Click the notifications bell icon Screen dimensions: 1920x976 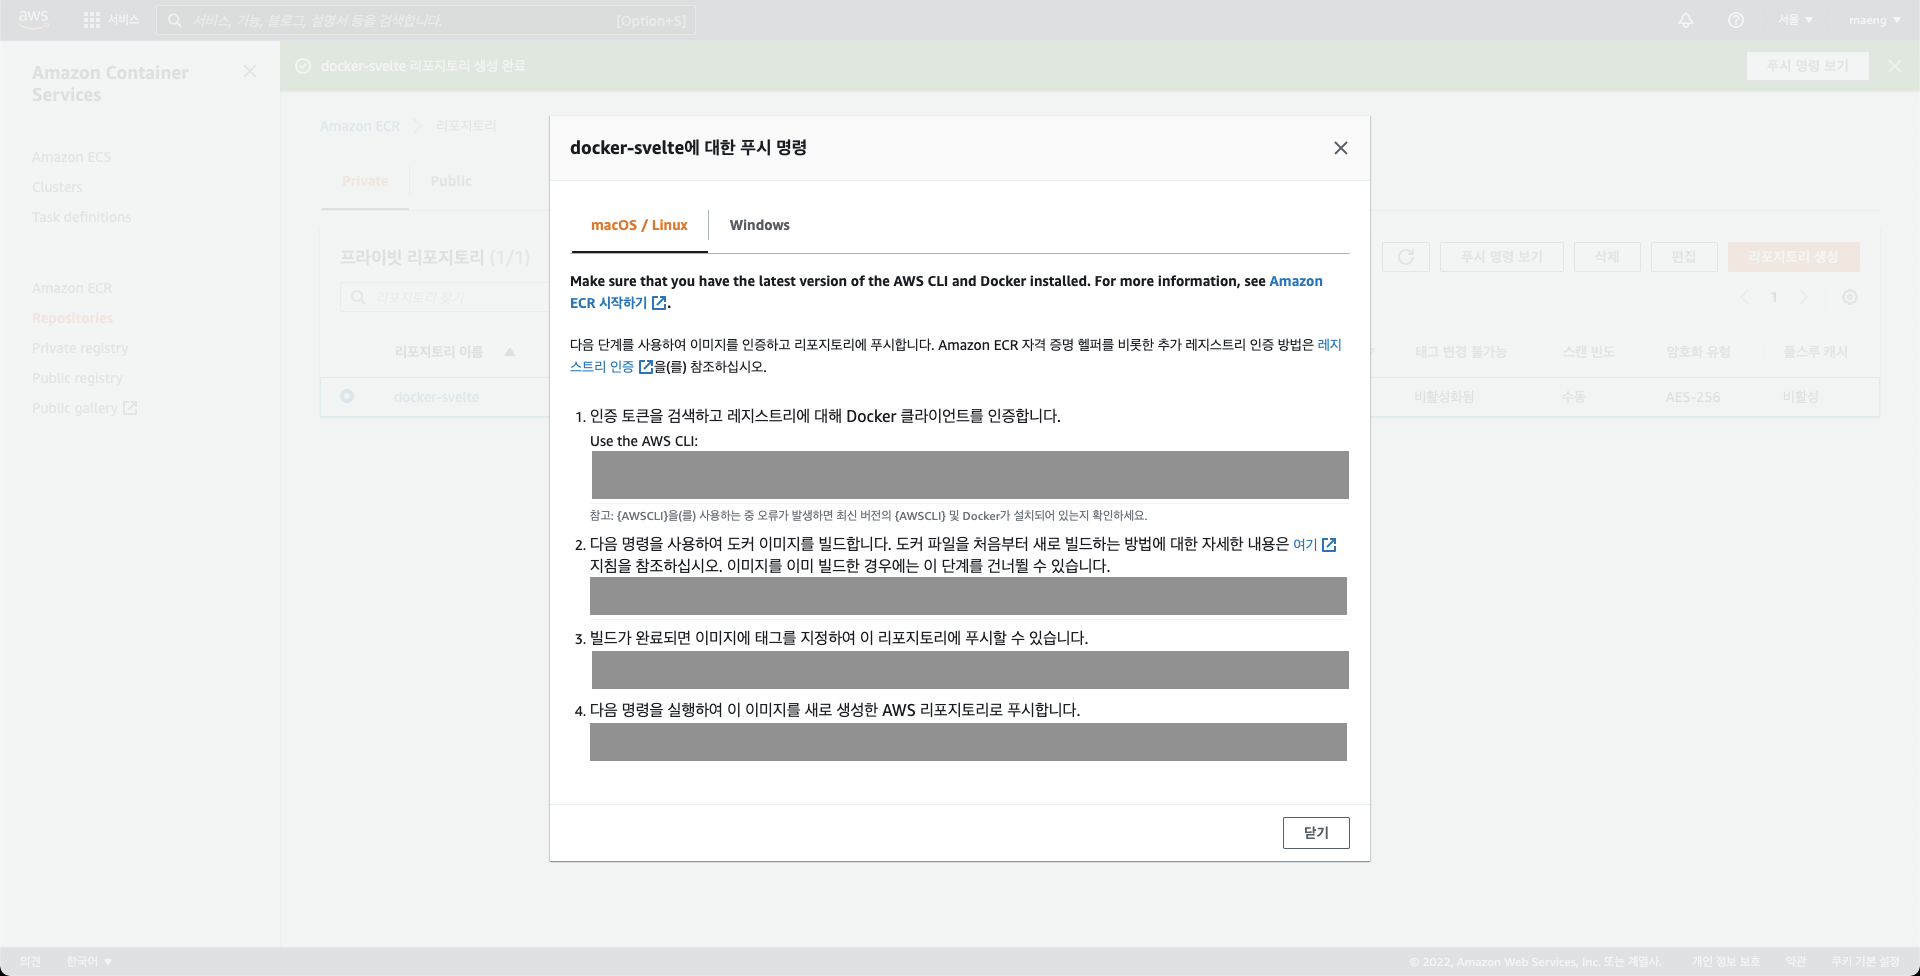tap(1686, 20)
